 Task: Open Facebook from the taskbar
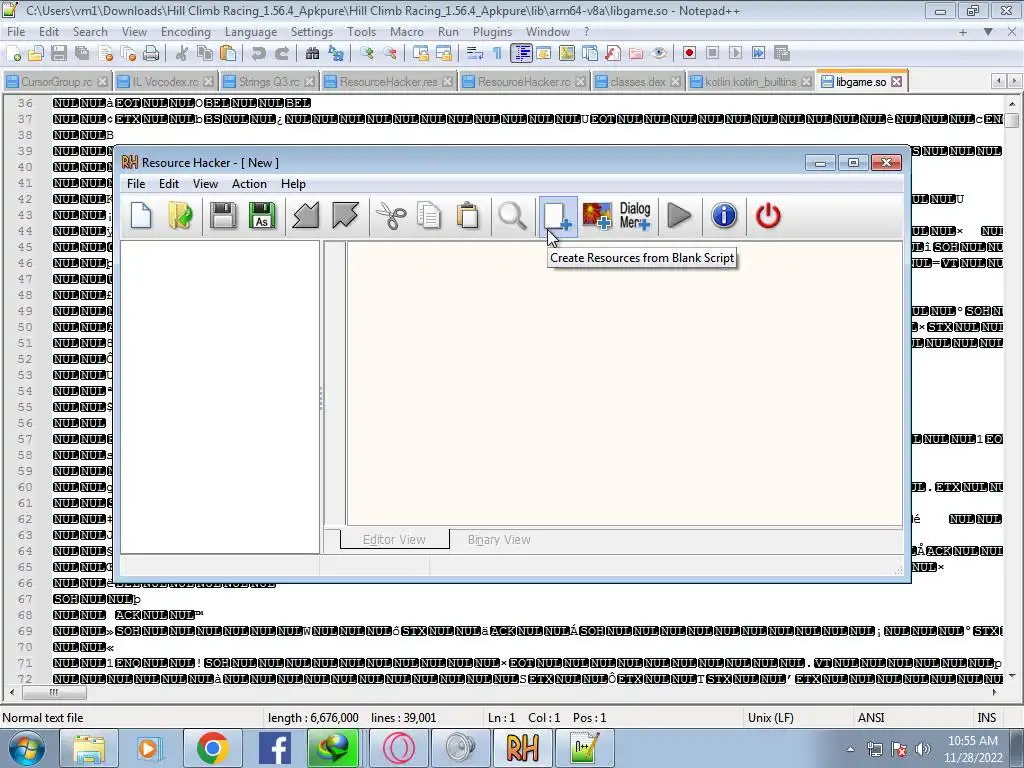pos(274,748)
